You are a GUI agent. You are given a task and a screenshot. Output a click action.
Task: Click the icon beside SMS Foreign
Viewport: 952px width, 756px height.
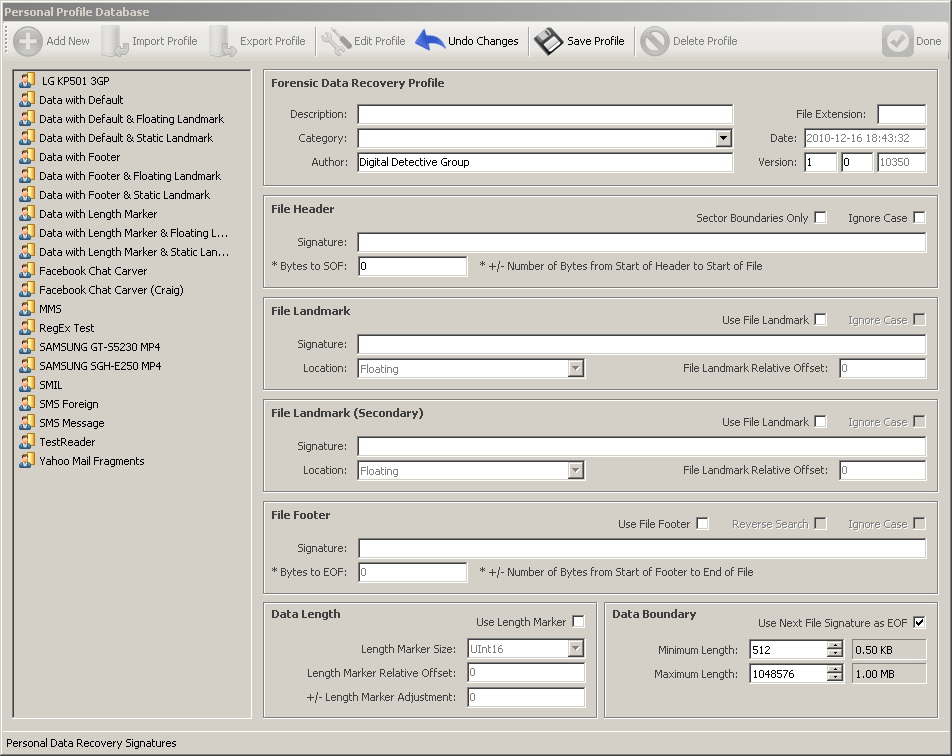click(x=27, y=403)
